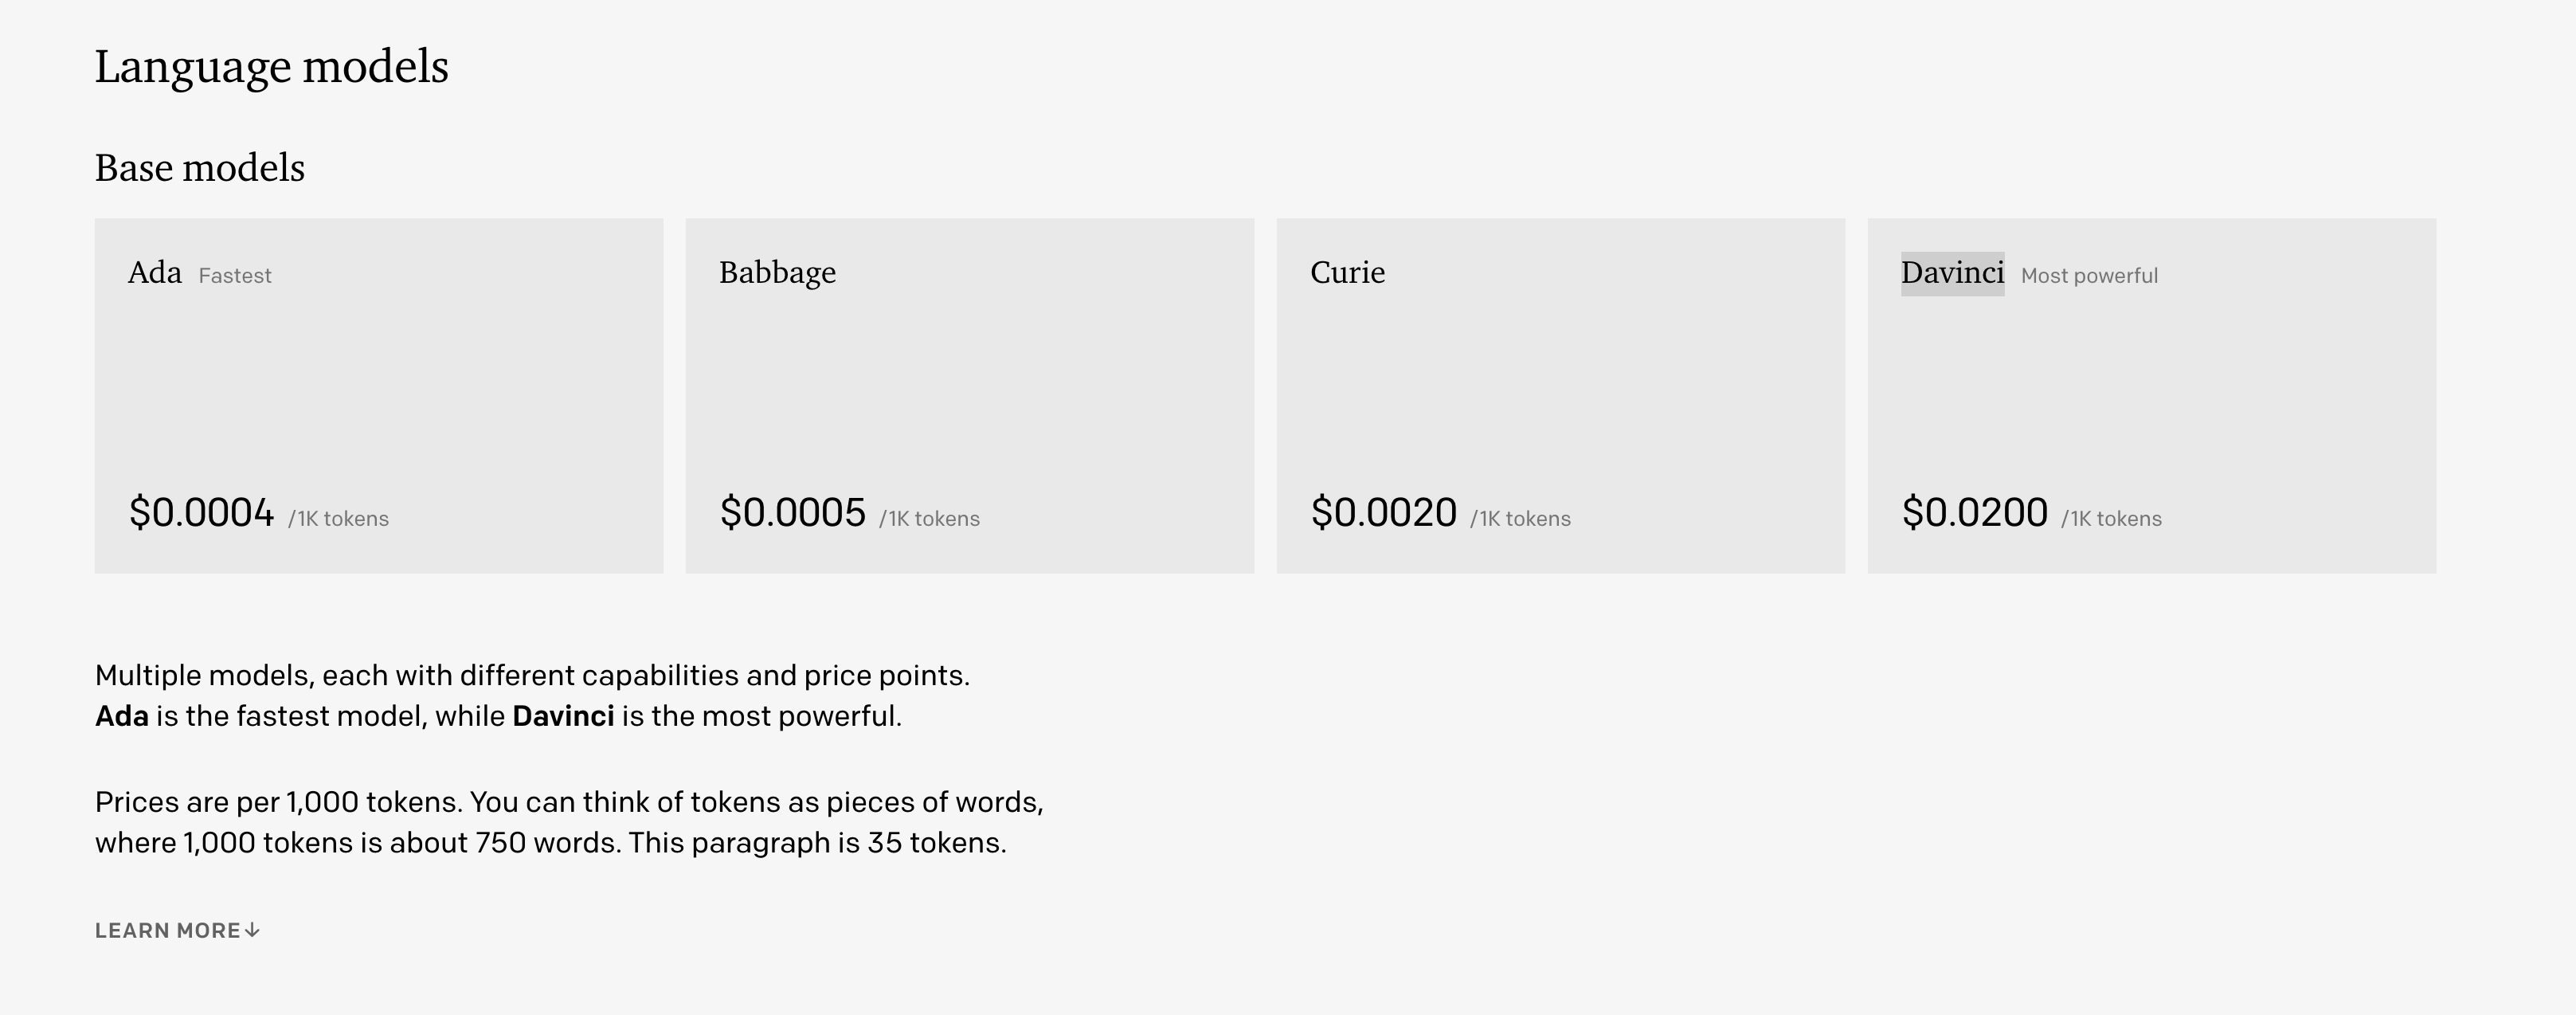
Task: Click the paragraph about prices per 1,000 tokens
Action: click(569, 823)
